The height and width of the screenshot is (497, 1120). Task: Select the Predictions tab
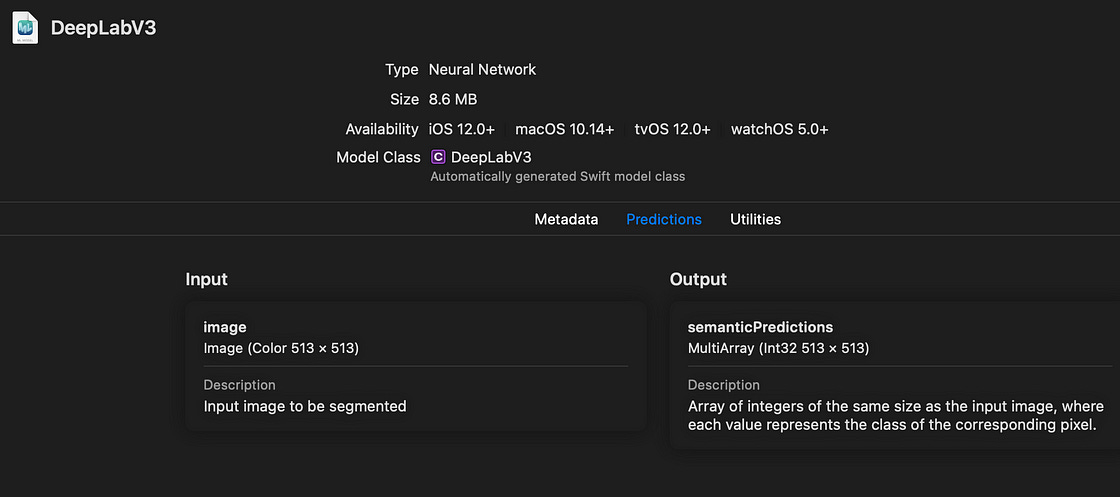coord(664,219)
